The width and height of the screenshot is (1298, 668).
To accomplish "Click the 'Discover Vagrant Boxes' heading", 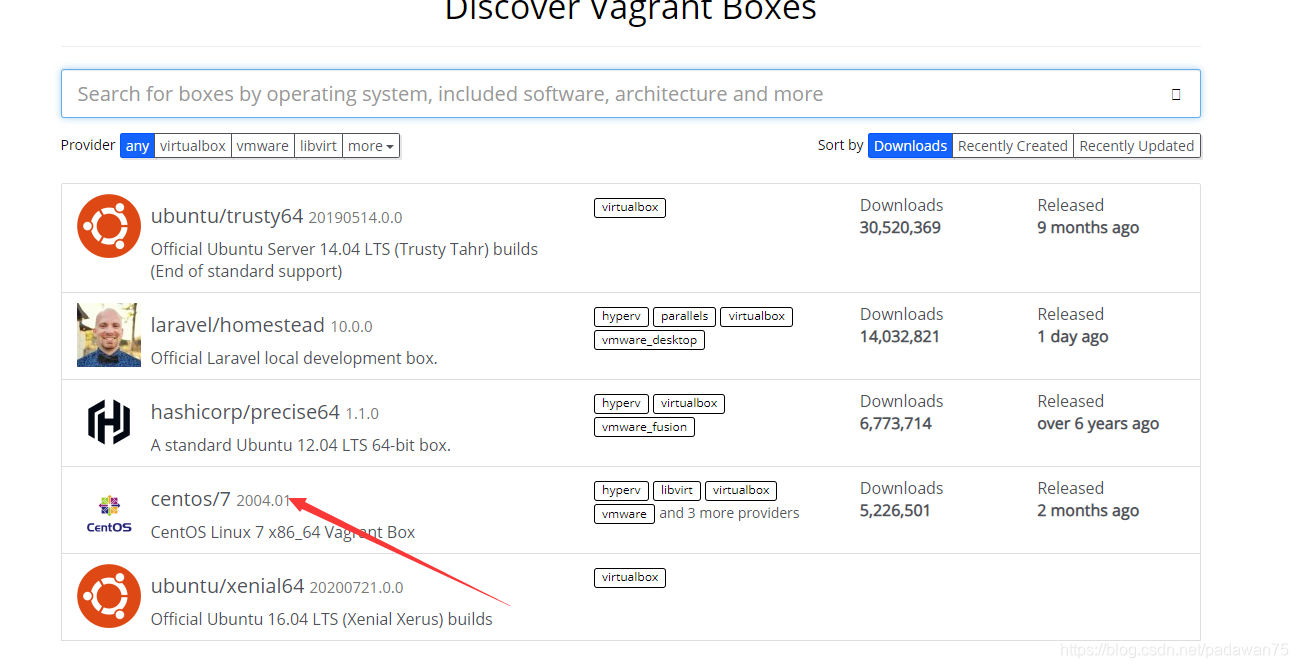I will coord(631,10).
